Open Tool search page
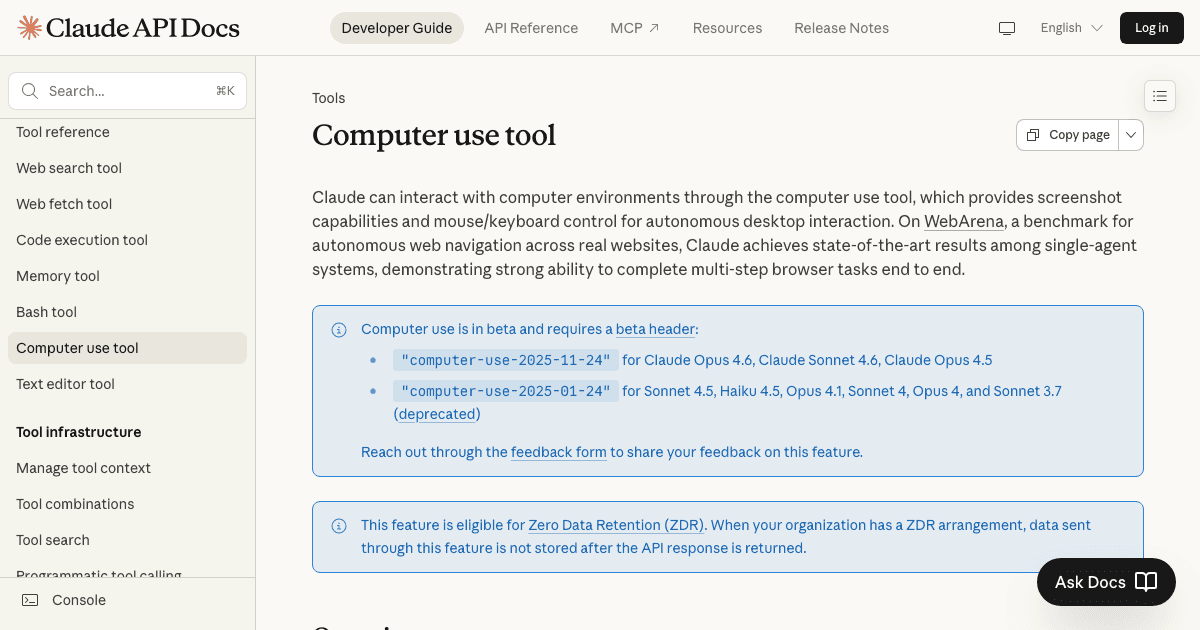 coord(53,540)
